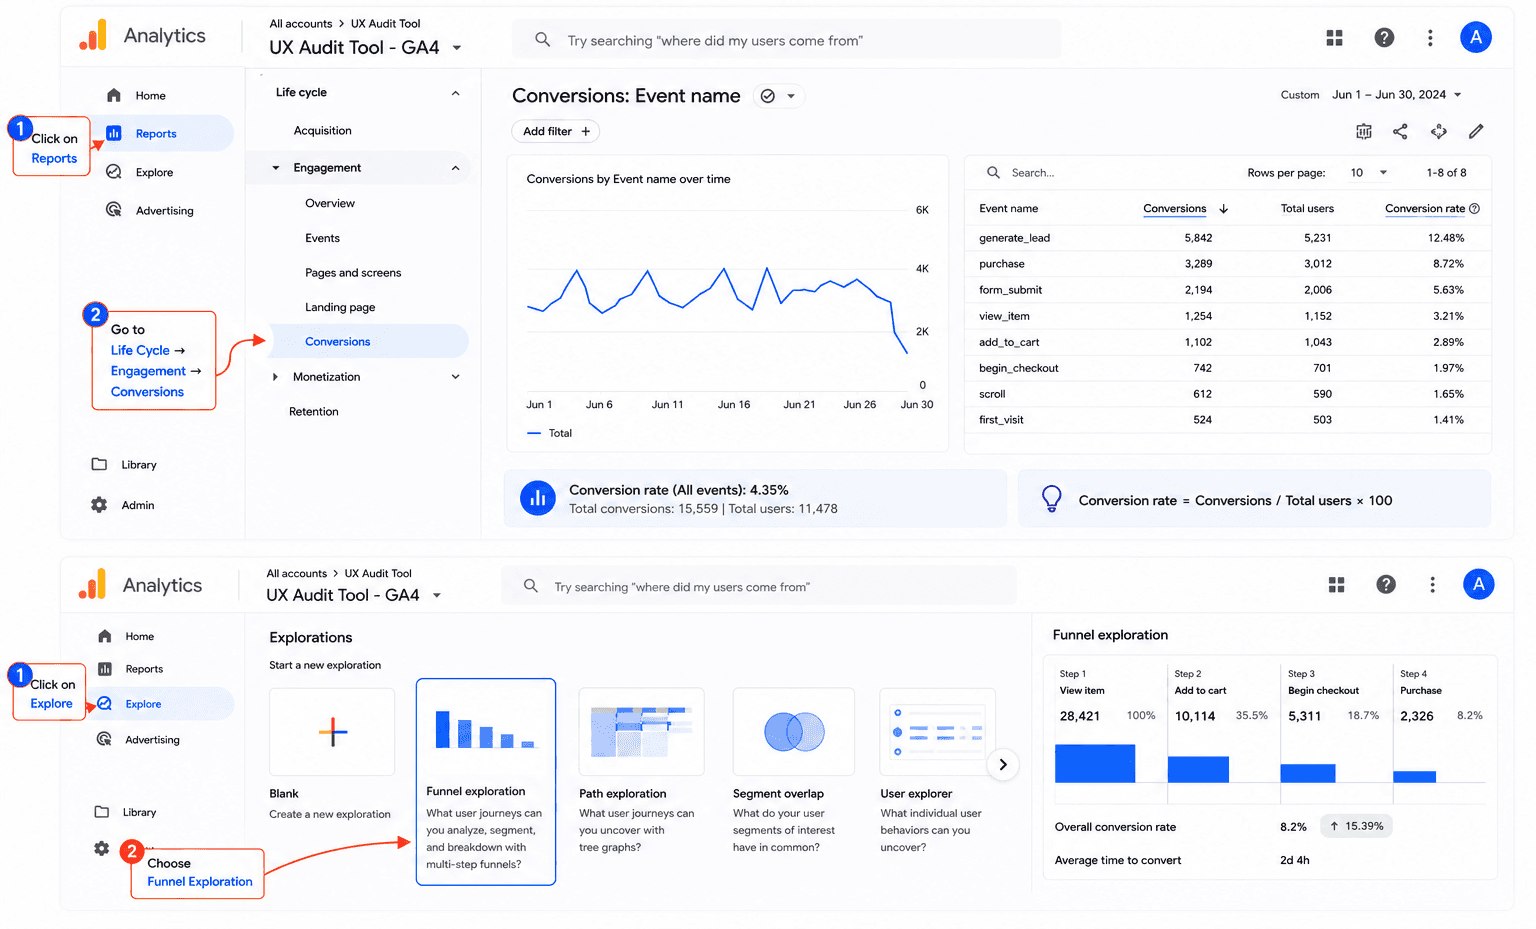Focus the search bar in the Explorations screen
Screen dimensions: 1536x929
[760, 586]
